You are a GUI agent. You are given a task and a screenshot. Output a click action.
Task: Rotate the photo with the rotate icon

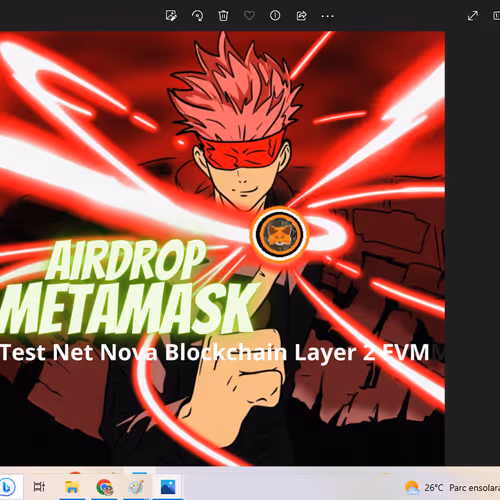(x=197, y=15)
